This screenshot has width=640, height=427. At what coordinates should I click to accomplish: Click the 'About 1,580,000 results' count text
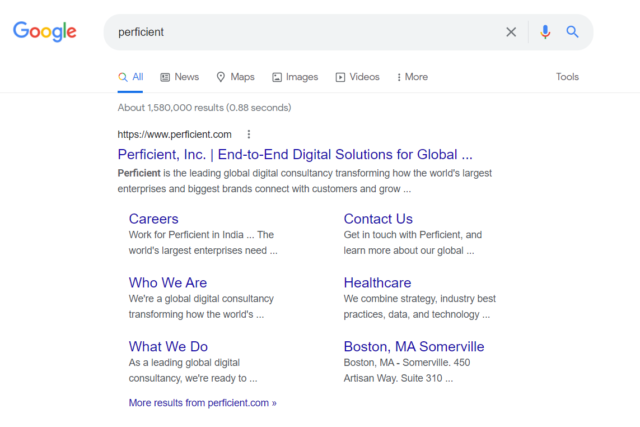[204, 107]
